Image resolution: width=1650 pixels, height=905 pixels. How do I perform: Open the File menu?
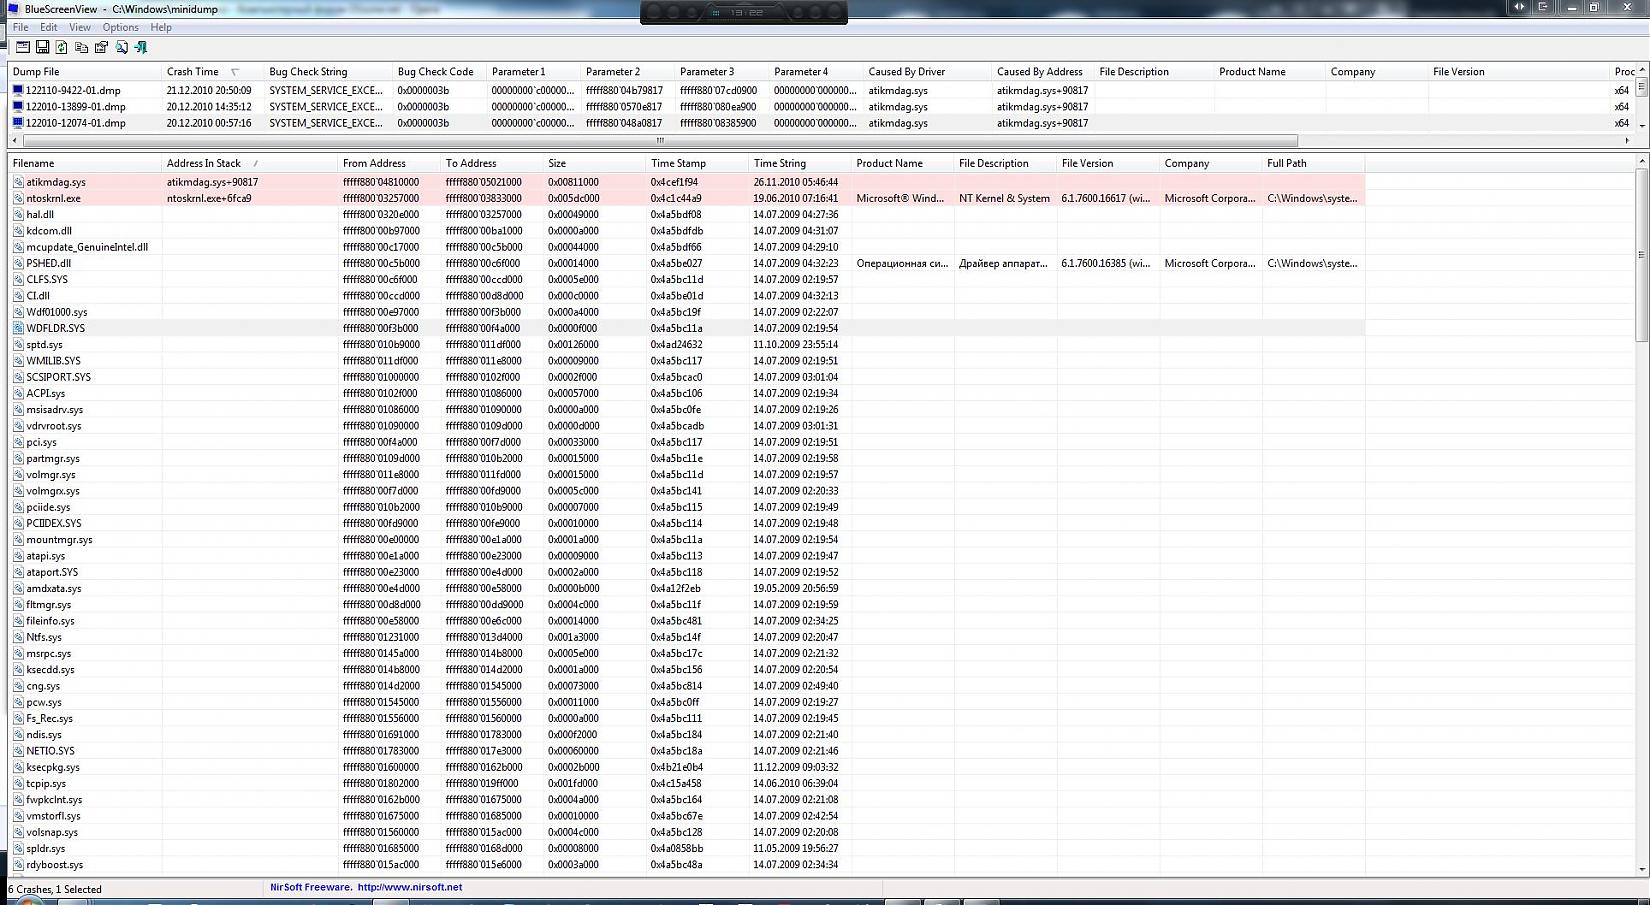[20, 27]
